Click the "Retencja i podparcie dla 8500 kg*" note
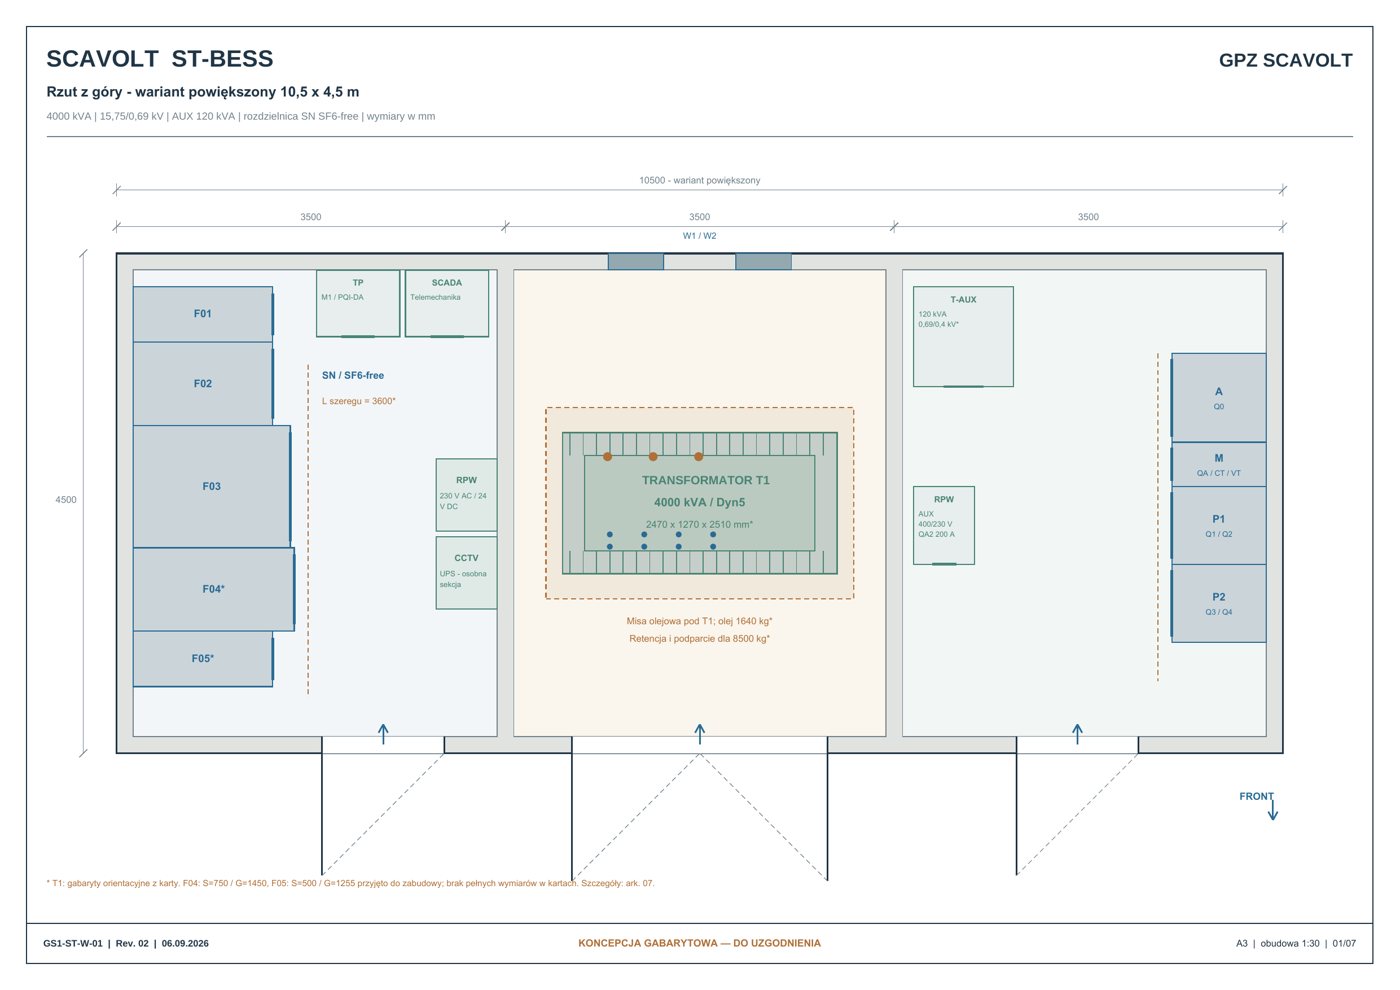The image size is (1400, 990). (x=700, y=639)
